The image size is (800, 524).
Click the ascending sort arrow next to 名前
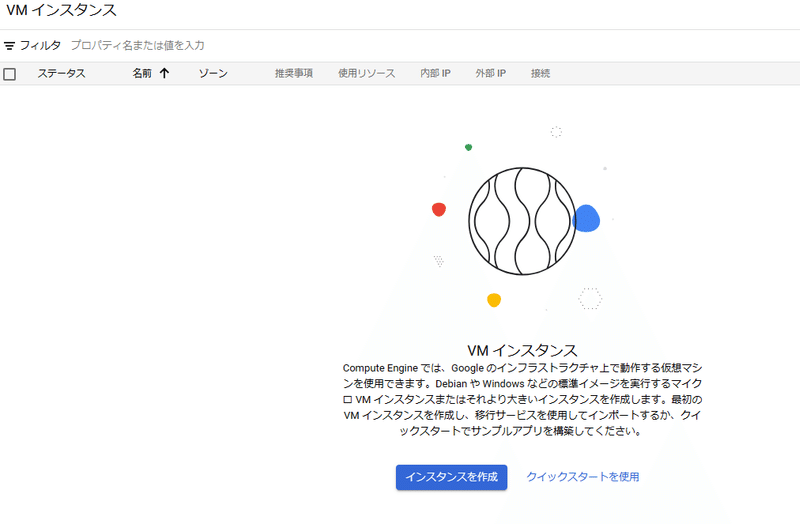(164, 73)
